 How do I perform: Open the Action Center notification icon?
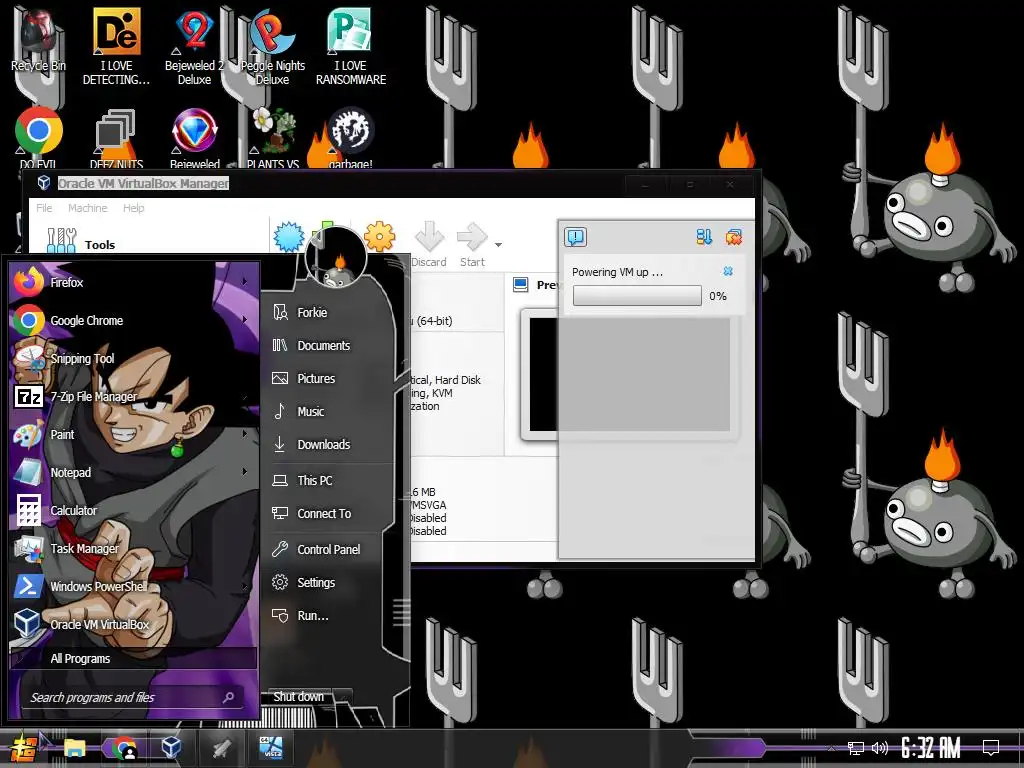pos(991,748)
